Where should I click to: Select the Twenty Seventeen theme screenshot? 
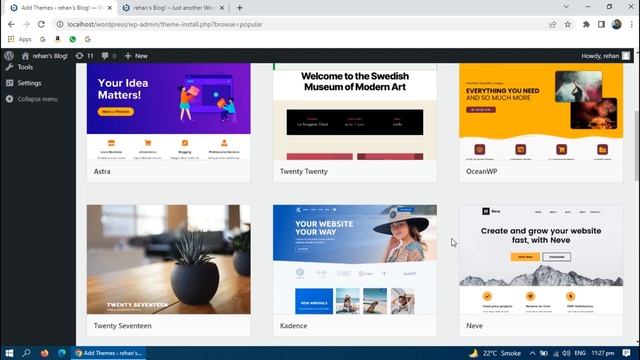[x=169, y=260]
